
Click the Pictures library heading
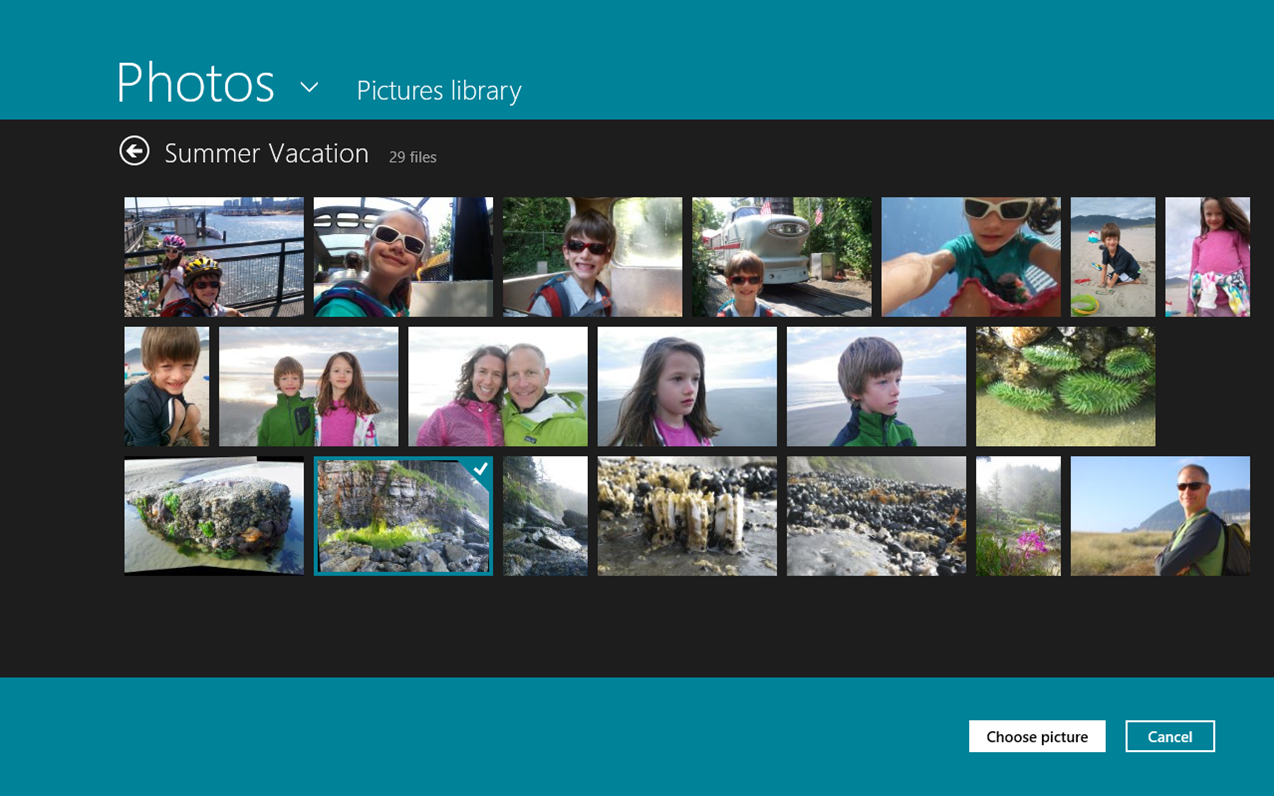(439, 90)
